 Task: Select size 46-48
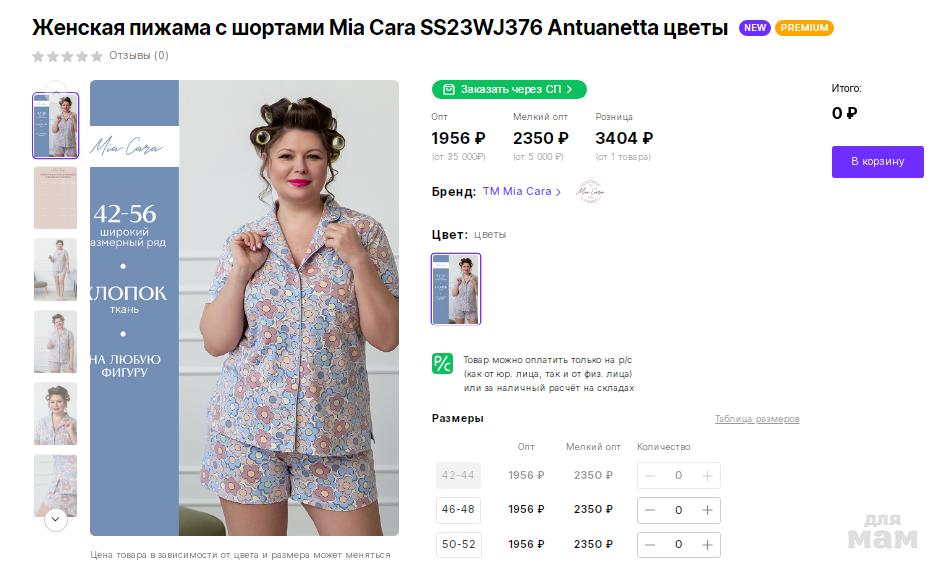point(458,510)
